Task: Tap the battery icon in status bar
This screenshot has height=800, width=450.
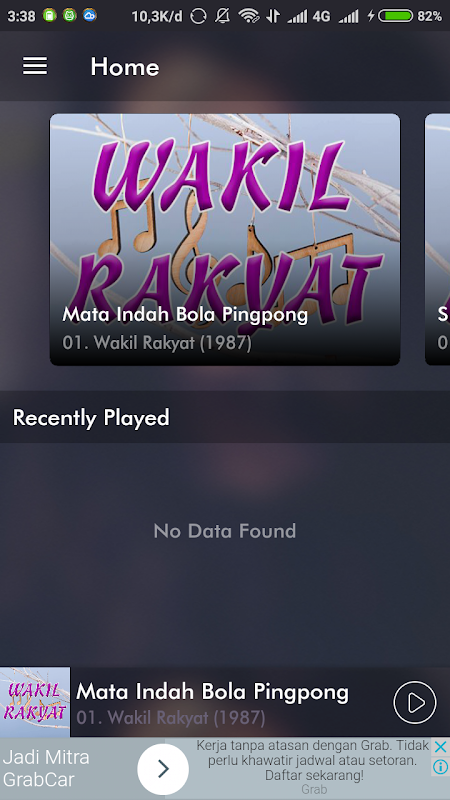Action: (395, 16)
